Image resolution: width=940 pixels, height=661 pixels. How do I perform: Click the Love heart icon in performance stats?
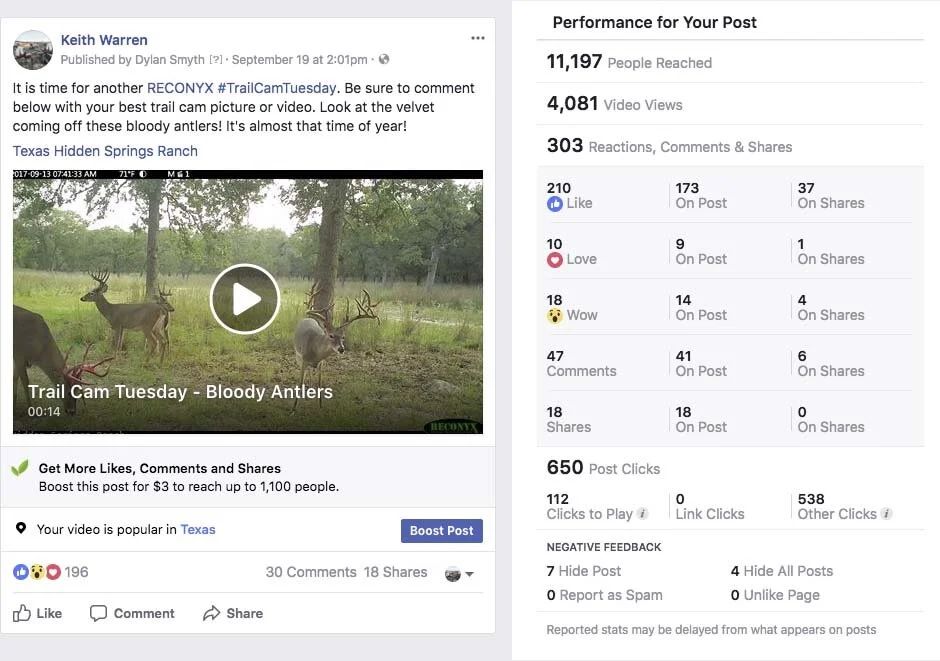point(555,259)
